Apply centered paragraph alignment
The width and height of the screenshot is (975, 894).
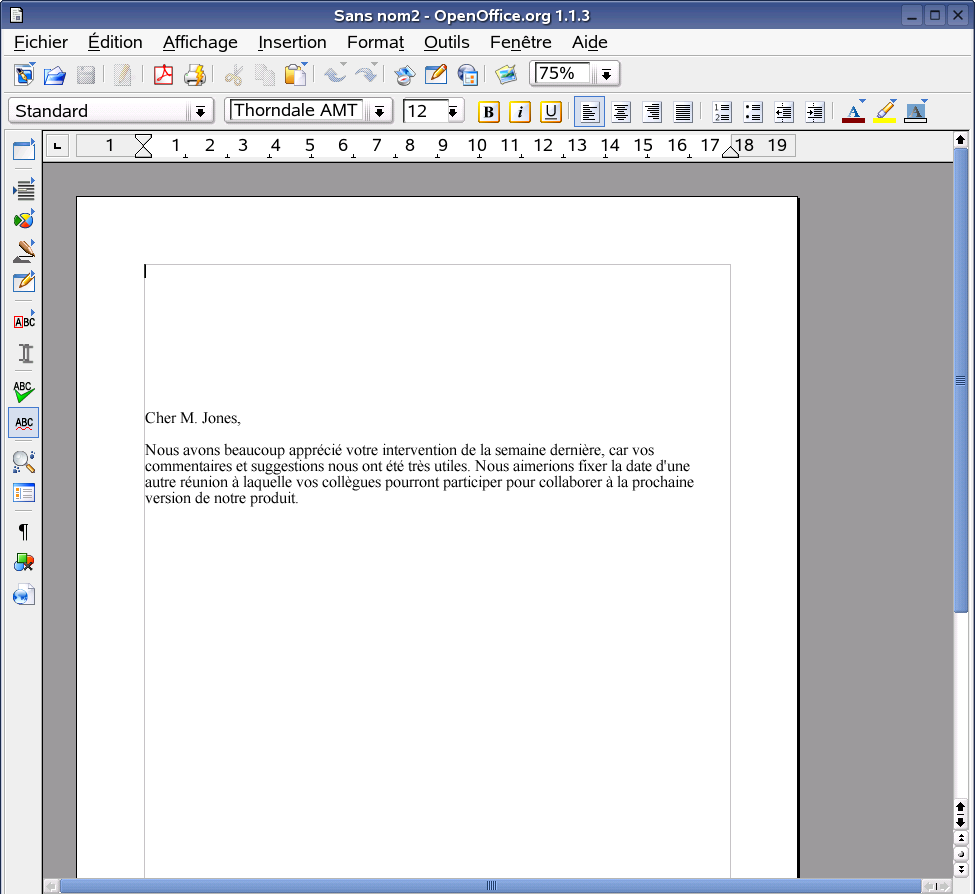620,111
